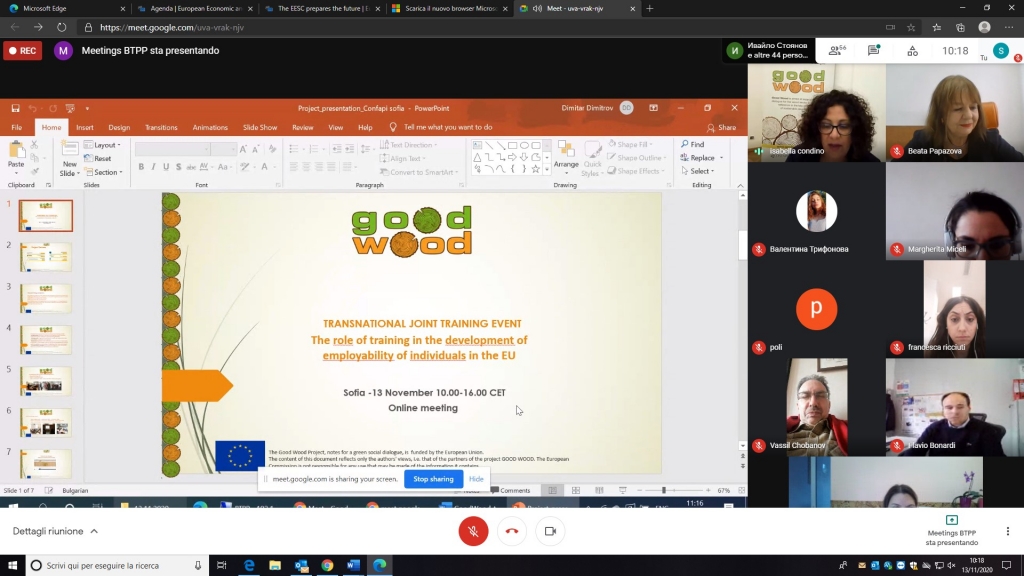The height and width of the screenshot is (576, 1024).
Task: Click Find in Editing group
Action: [692, 144]
